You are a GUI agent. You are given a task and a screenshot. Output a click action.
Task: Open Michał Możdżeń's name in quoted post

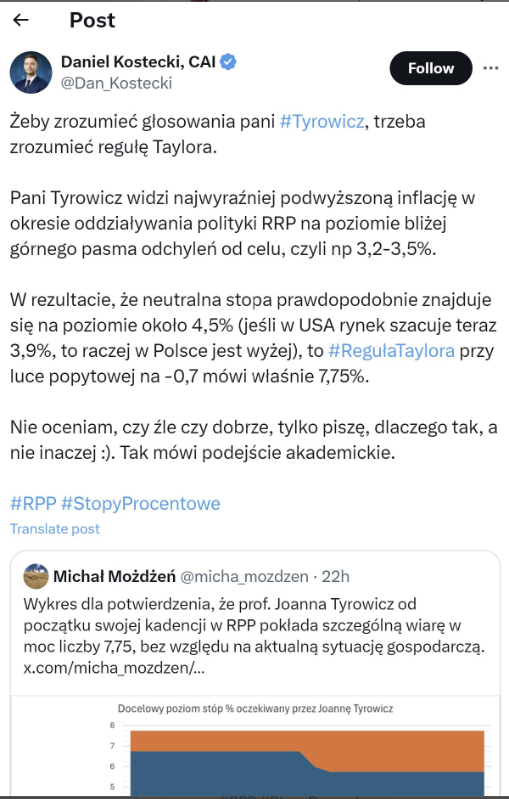click(115, 576)
